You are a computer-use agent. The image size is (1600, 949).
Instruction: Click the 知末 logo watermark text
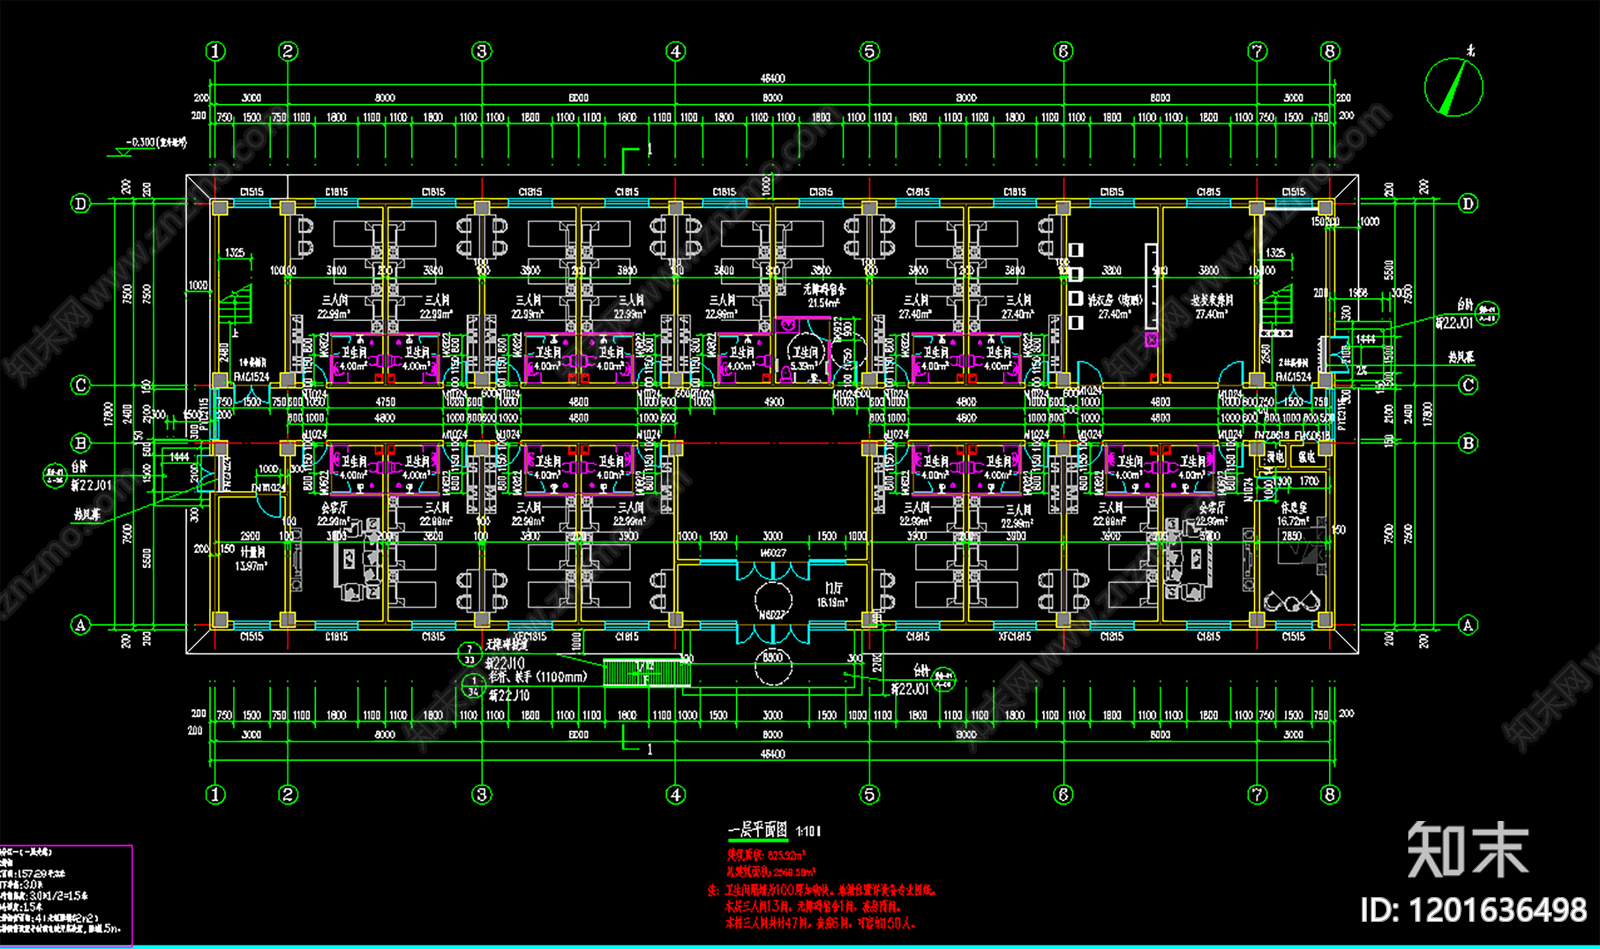pyautogui.click(x=1468, y=850)
